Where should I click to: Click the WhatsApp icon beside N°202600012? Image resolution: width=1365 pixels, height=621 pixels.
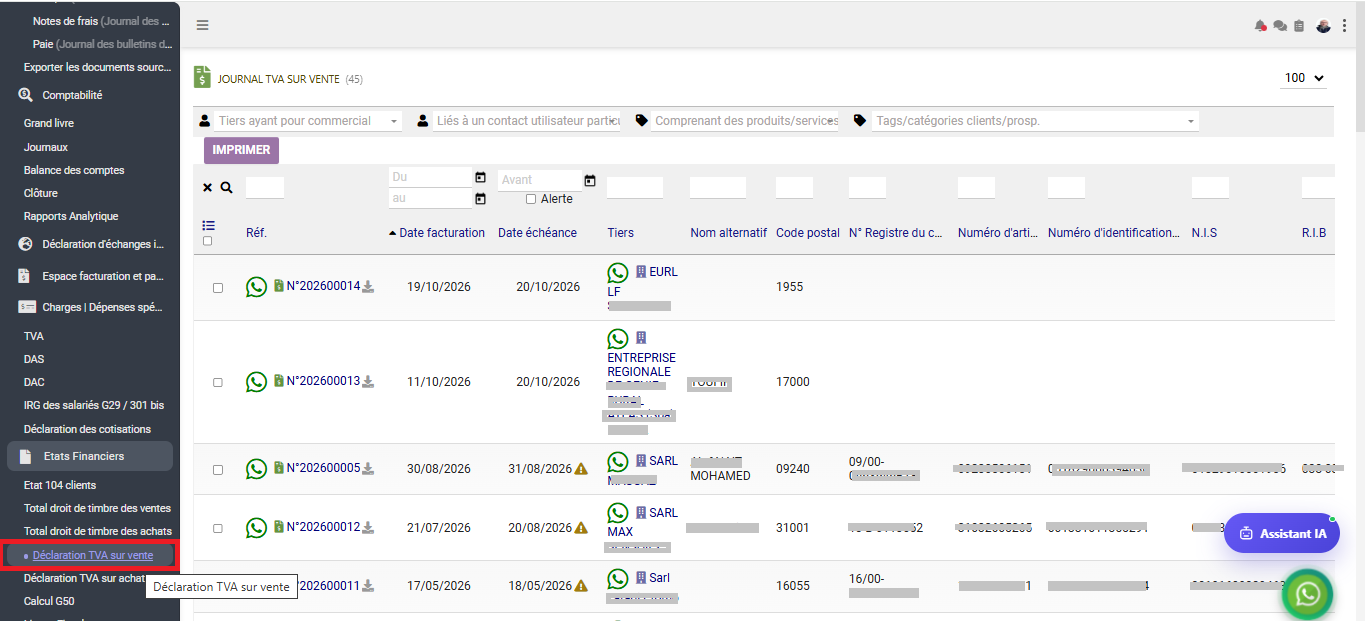tap(257, 528)
